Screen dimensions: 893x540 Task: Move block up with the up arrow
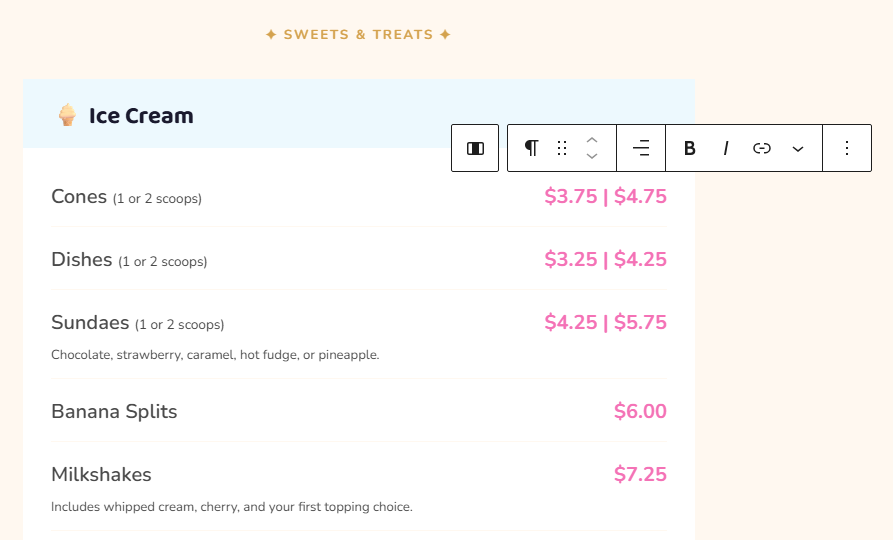[592, 140]
